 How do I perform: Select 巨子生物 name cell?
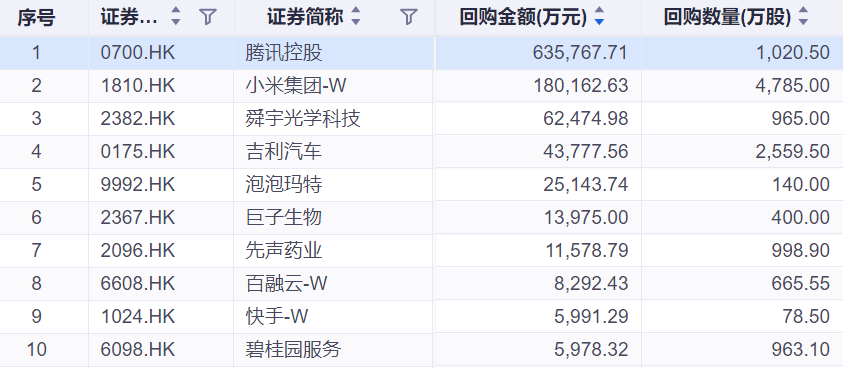coord(284,217)
